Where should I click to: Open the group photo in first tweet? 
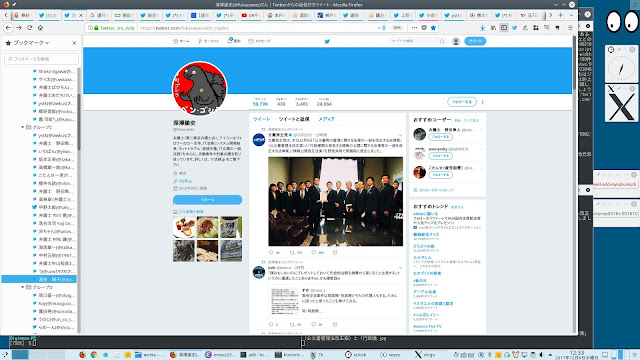pos(336,201)
